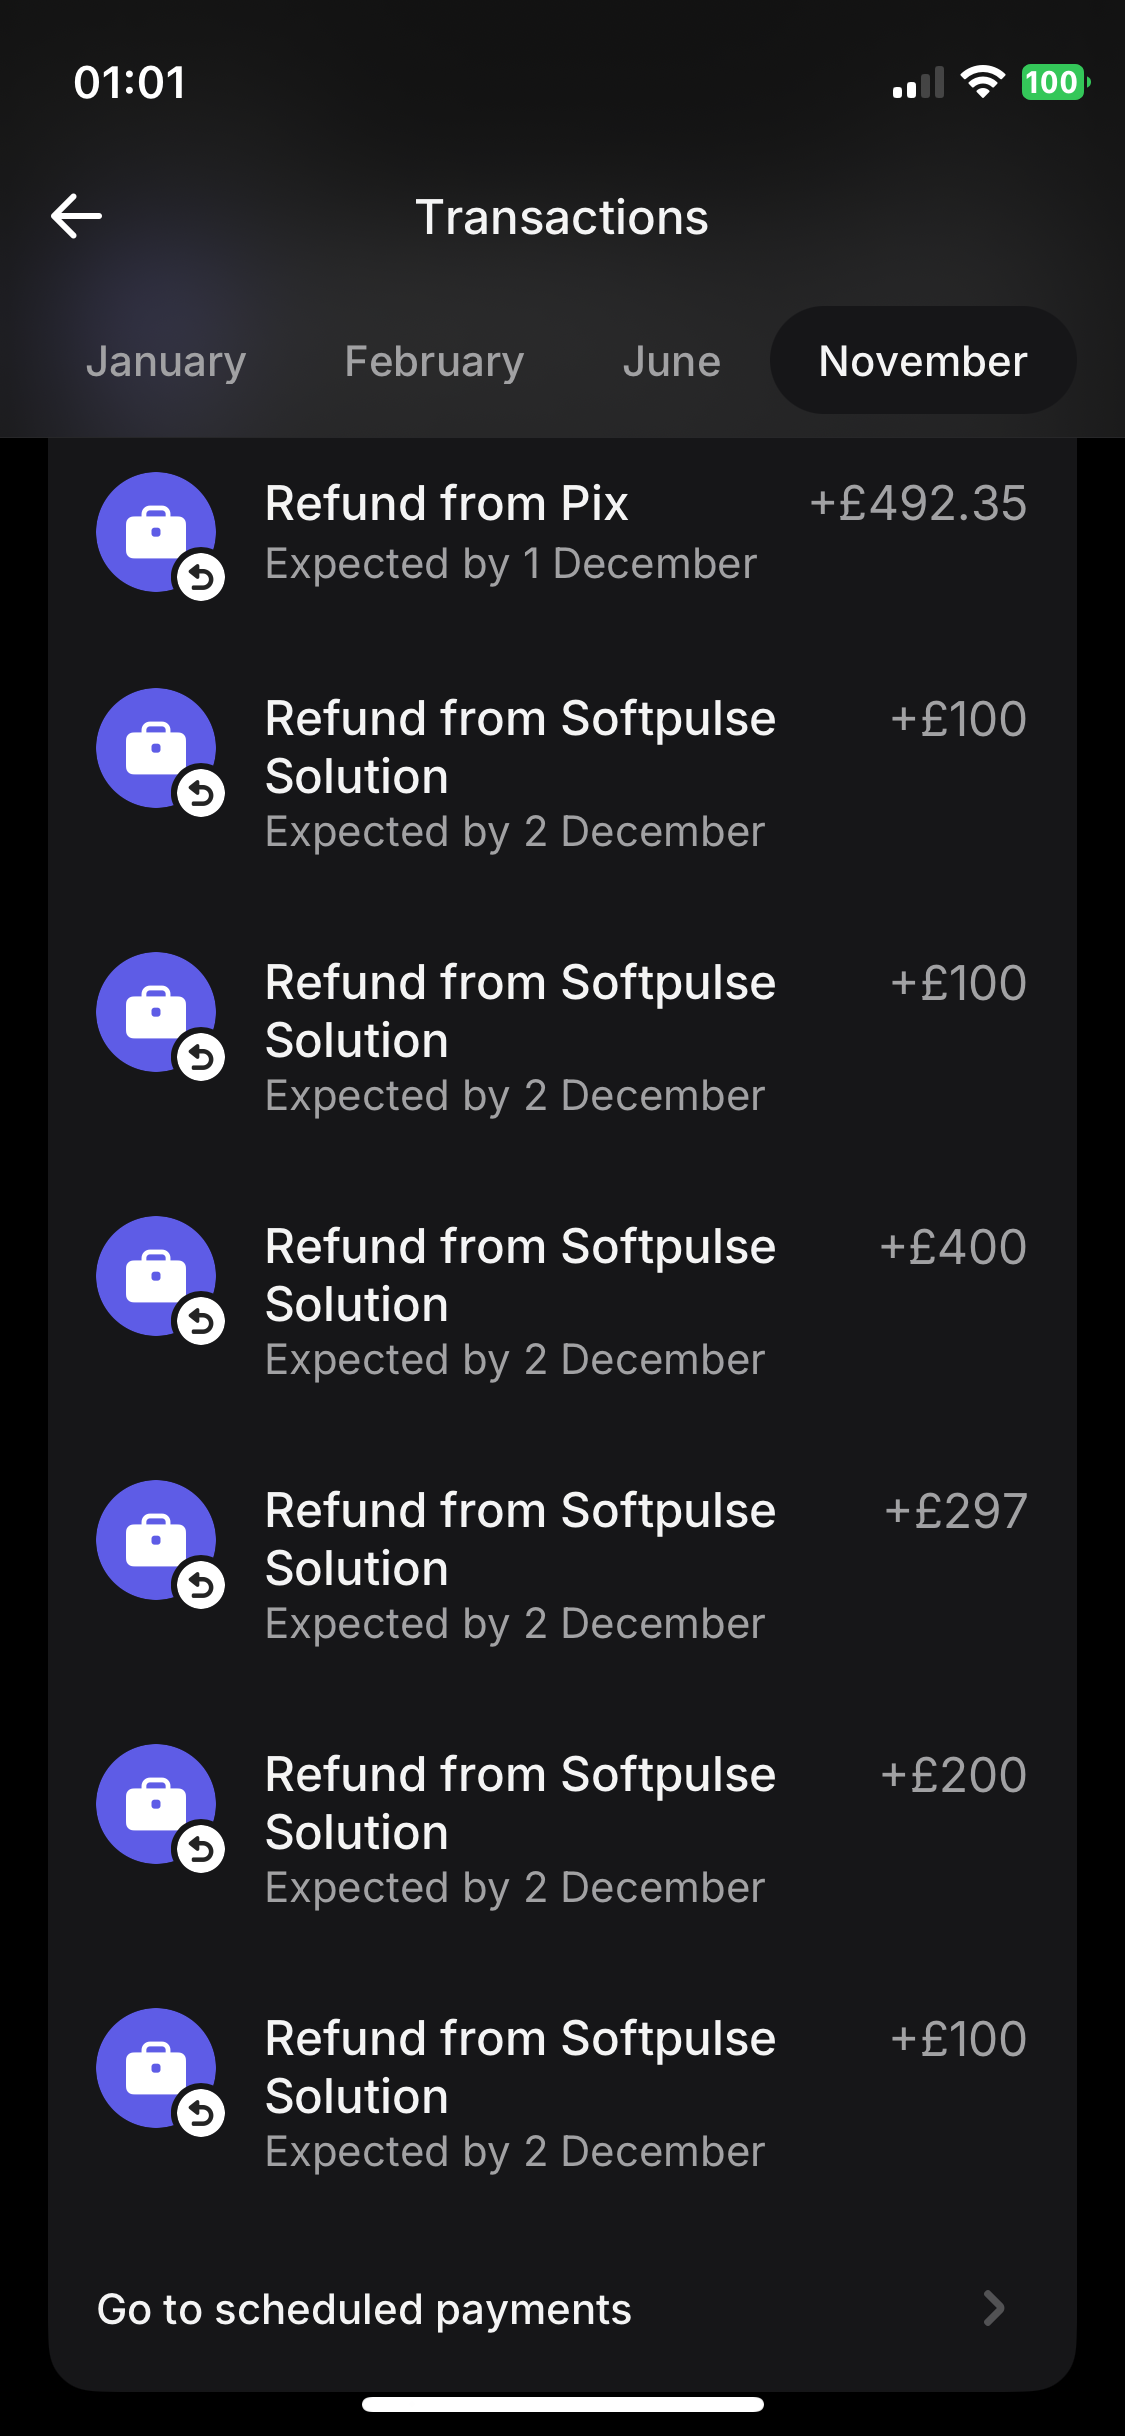The width and height of the screenshot is (1125, 2436).
Task: Select the November month tab
Action: [x=922, y=361]
